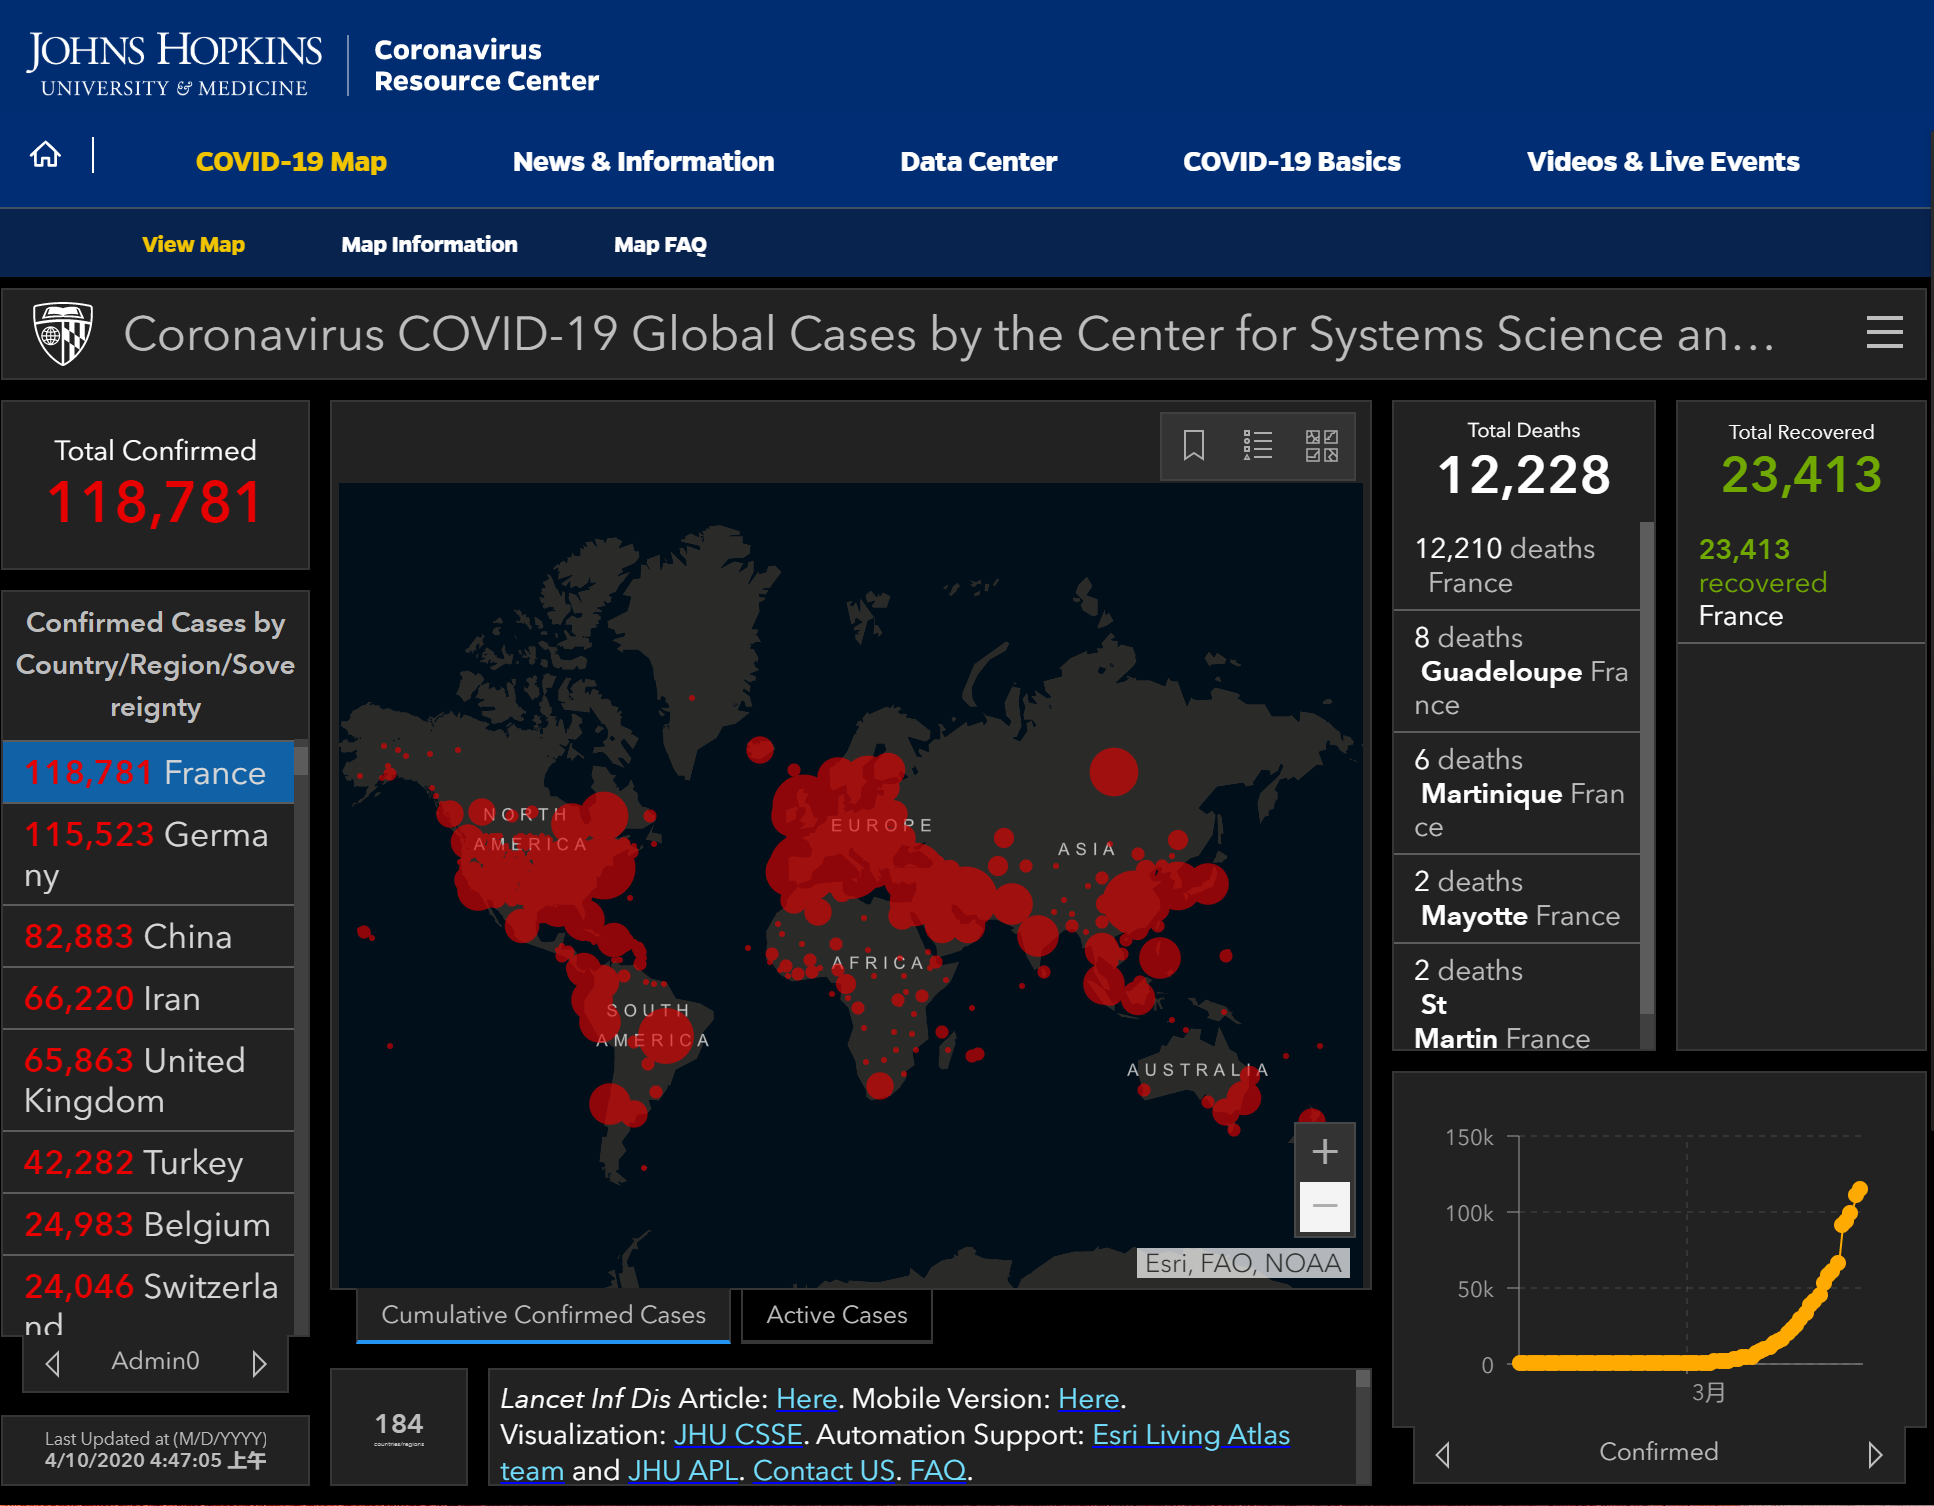Show the map legend list icon

coord(1257,445)
